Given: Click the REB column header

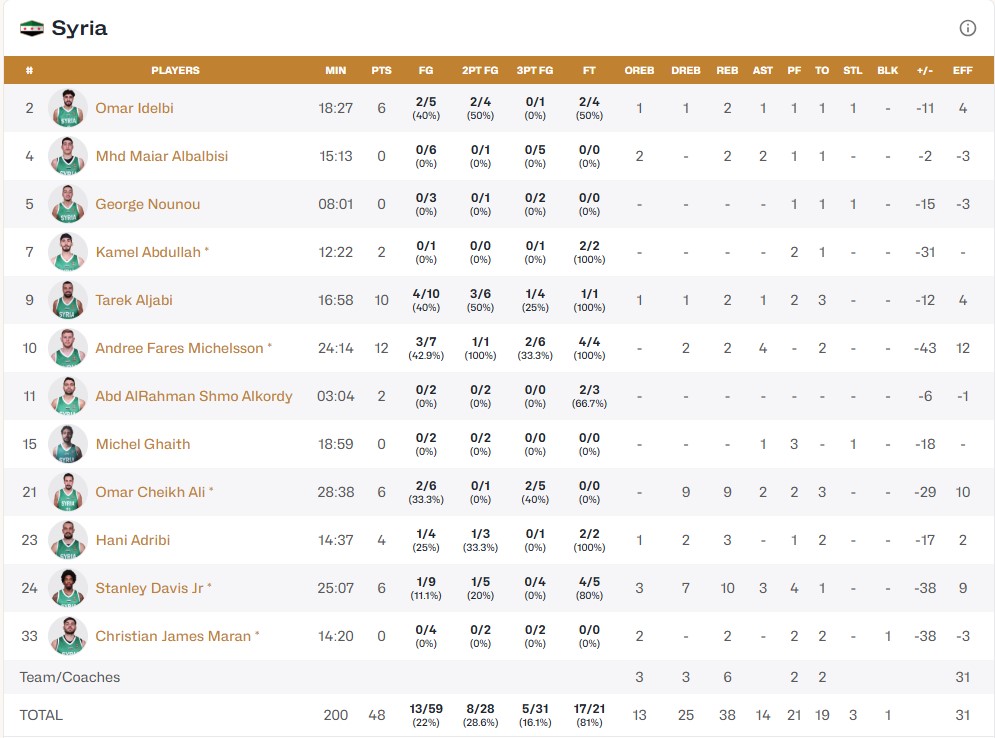Looking at the screenshot, I should [x=727, y=71].
